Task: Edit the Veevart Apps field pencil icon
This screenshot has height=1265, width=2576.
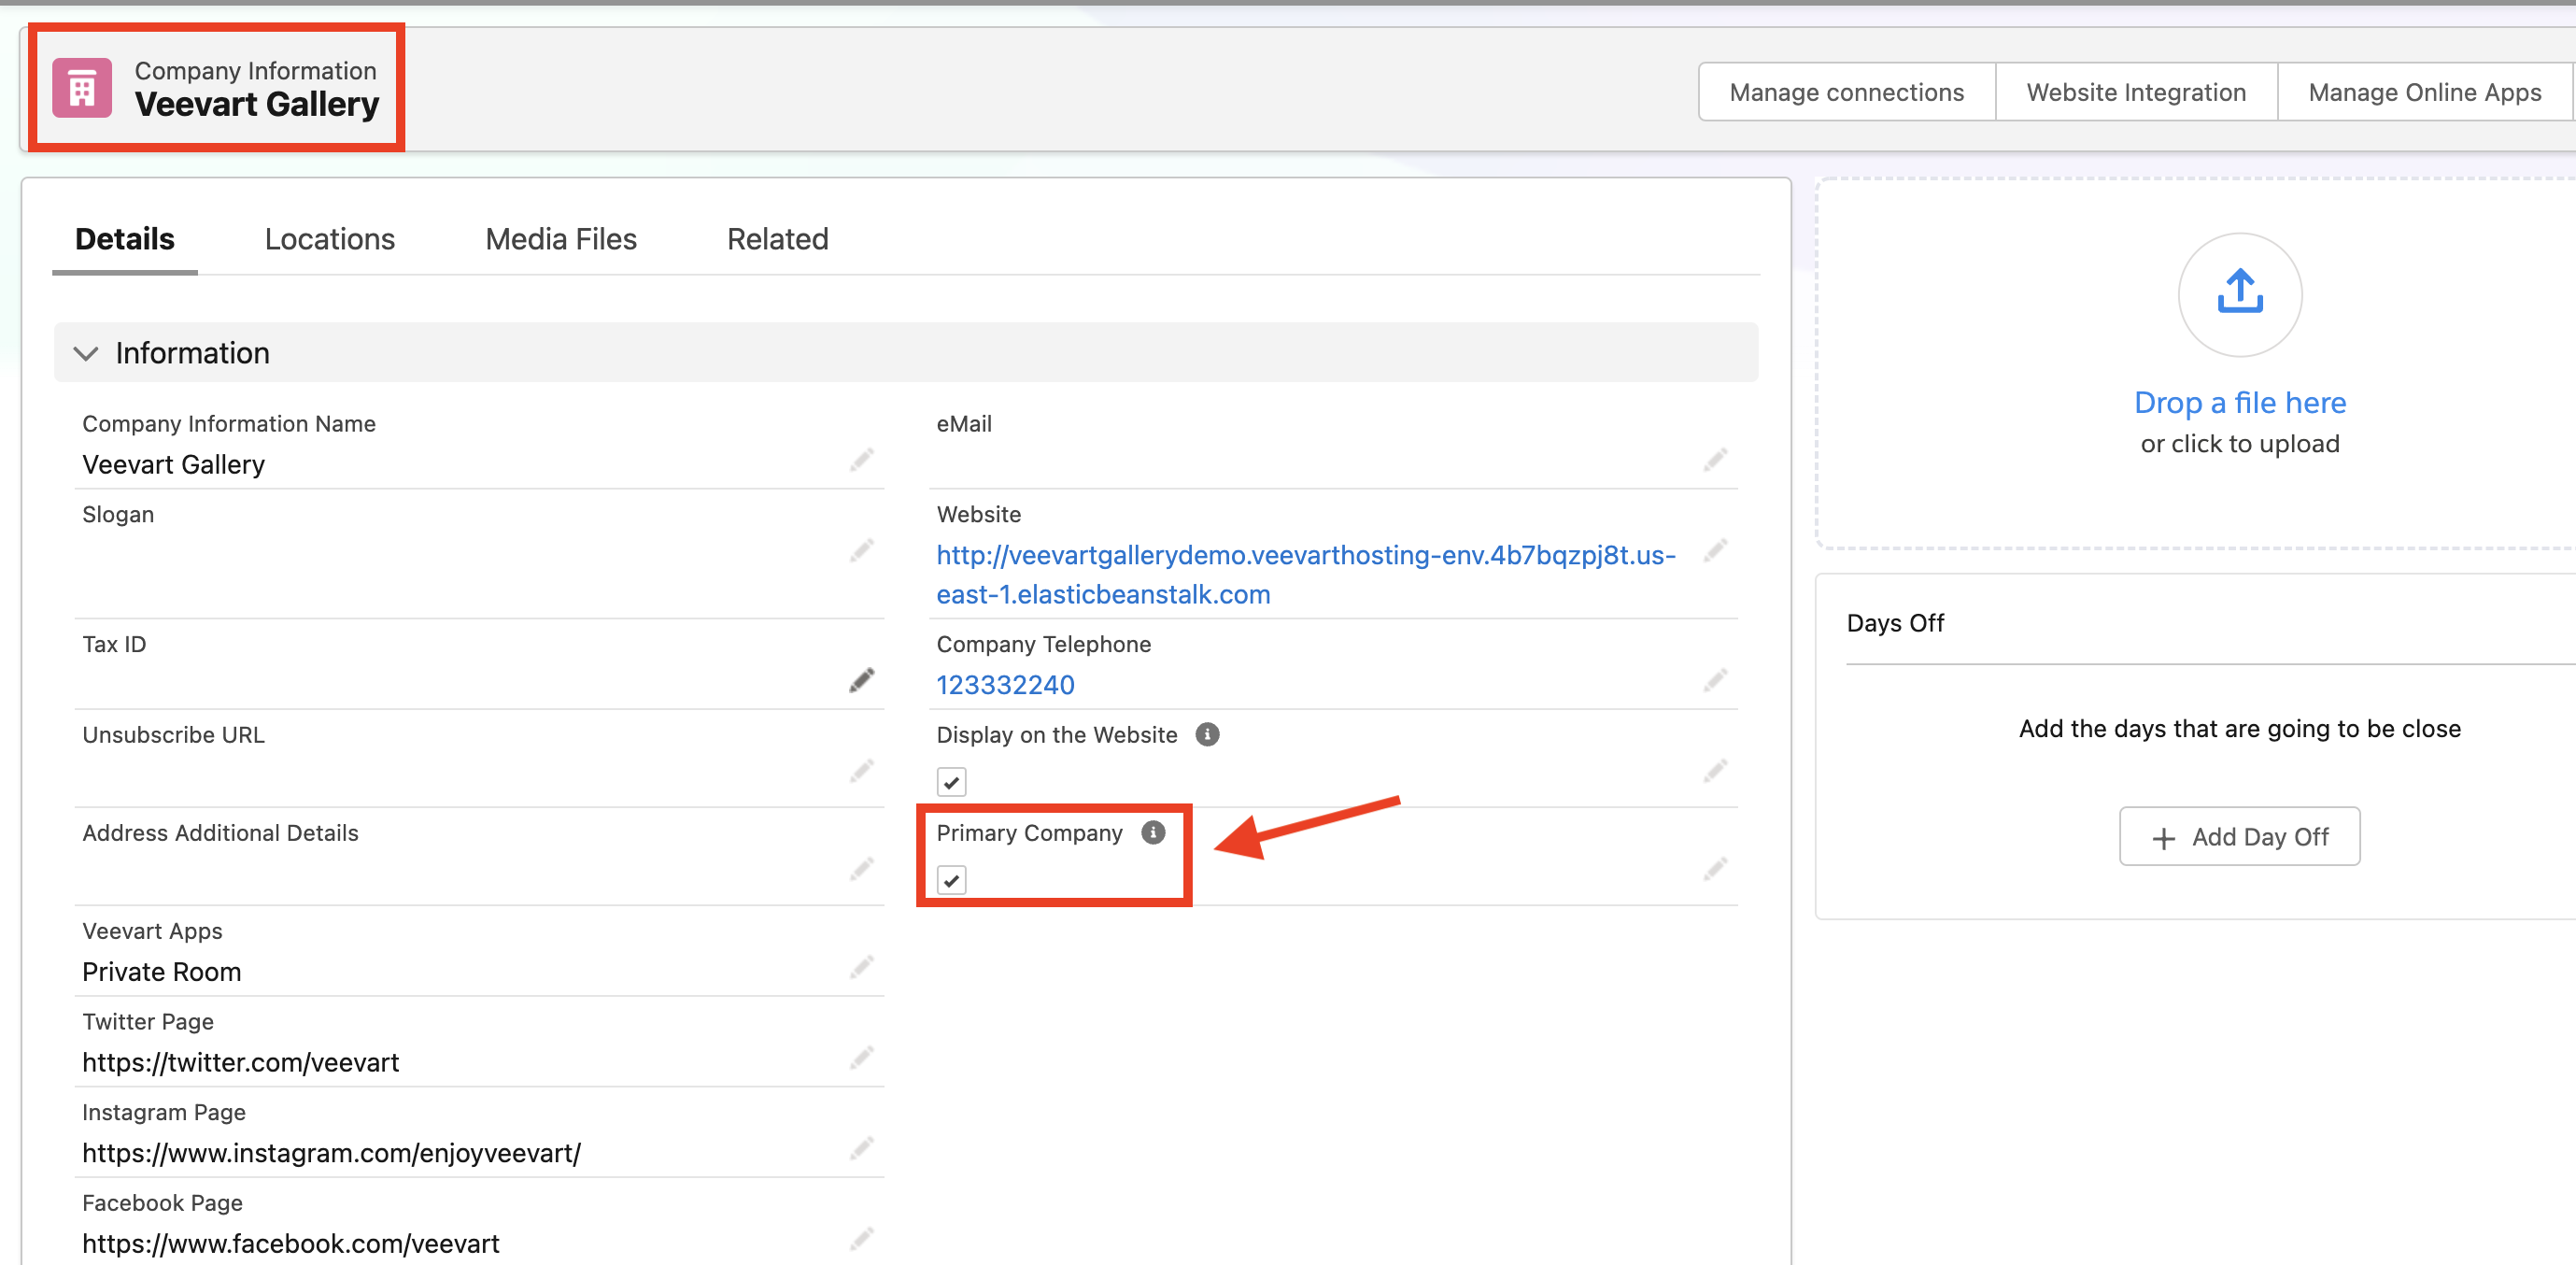Action: 861,967
